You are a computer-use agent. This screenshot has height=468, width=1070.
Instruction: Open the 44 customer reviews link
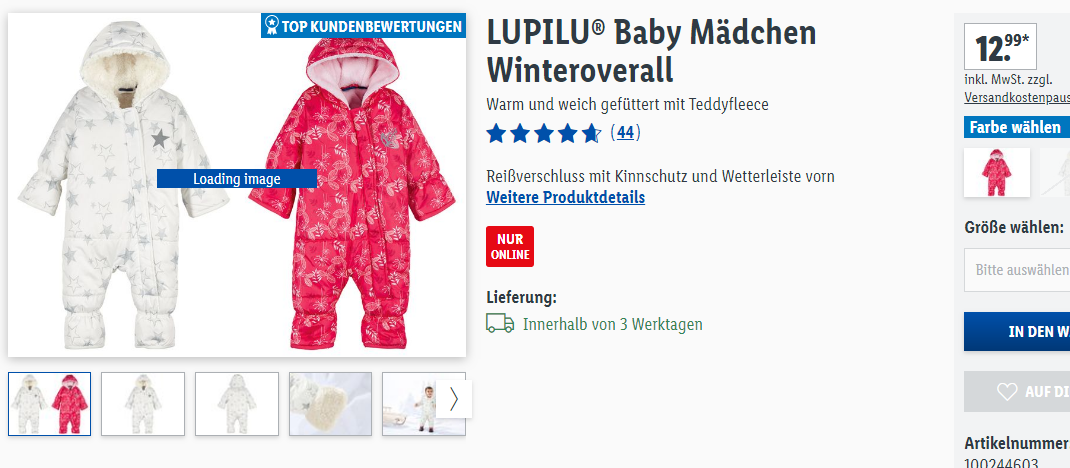click(x=625, y=132)
